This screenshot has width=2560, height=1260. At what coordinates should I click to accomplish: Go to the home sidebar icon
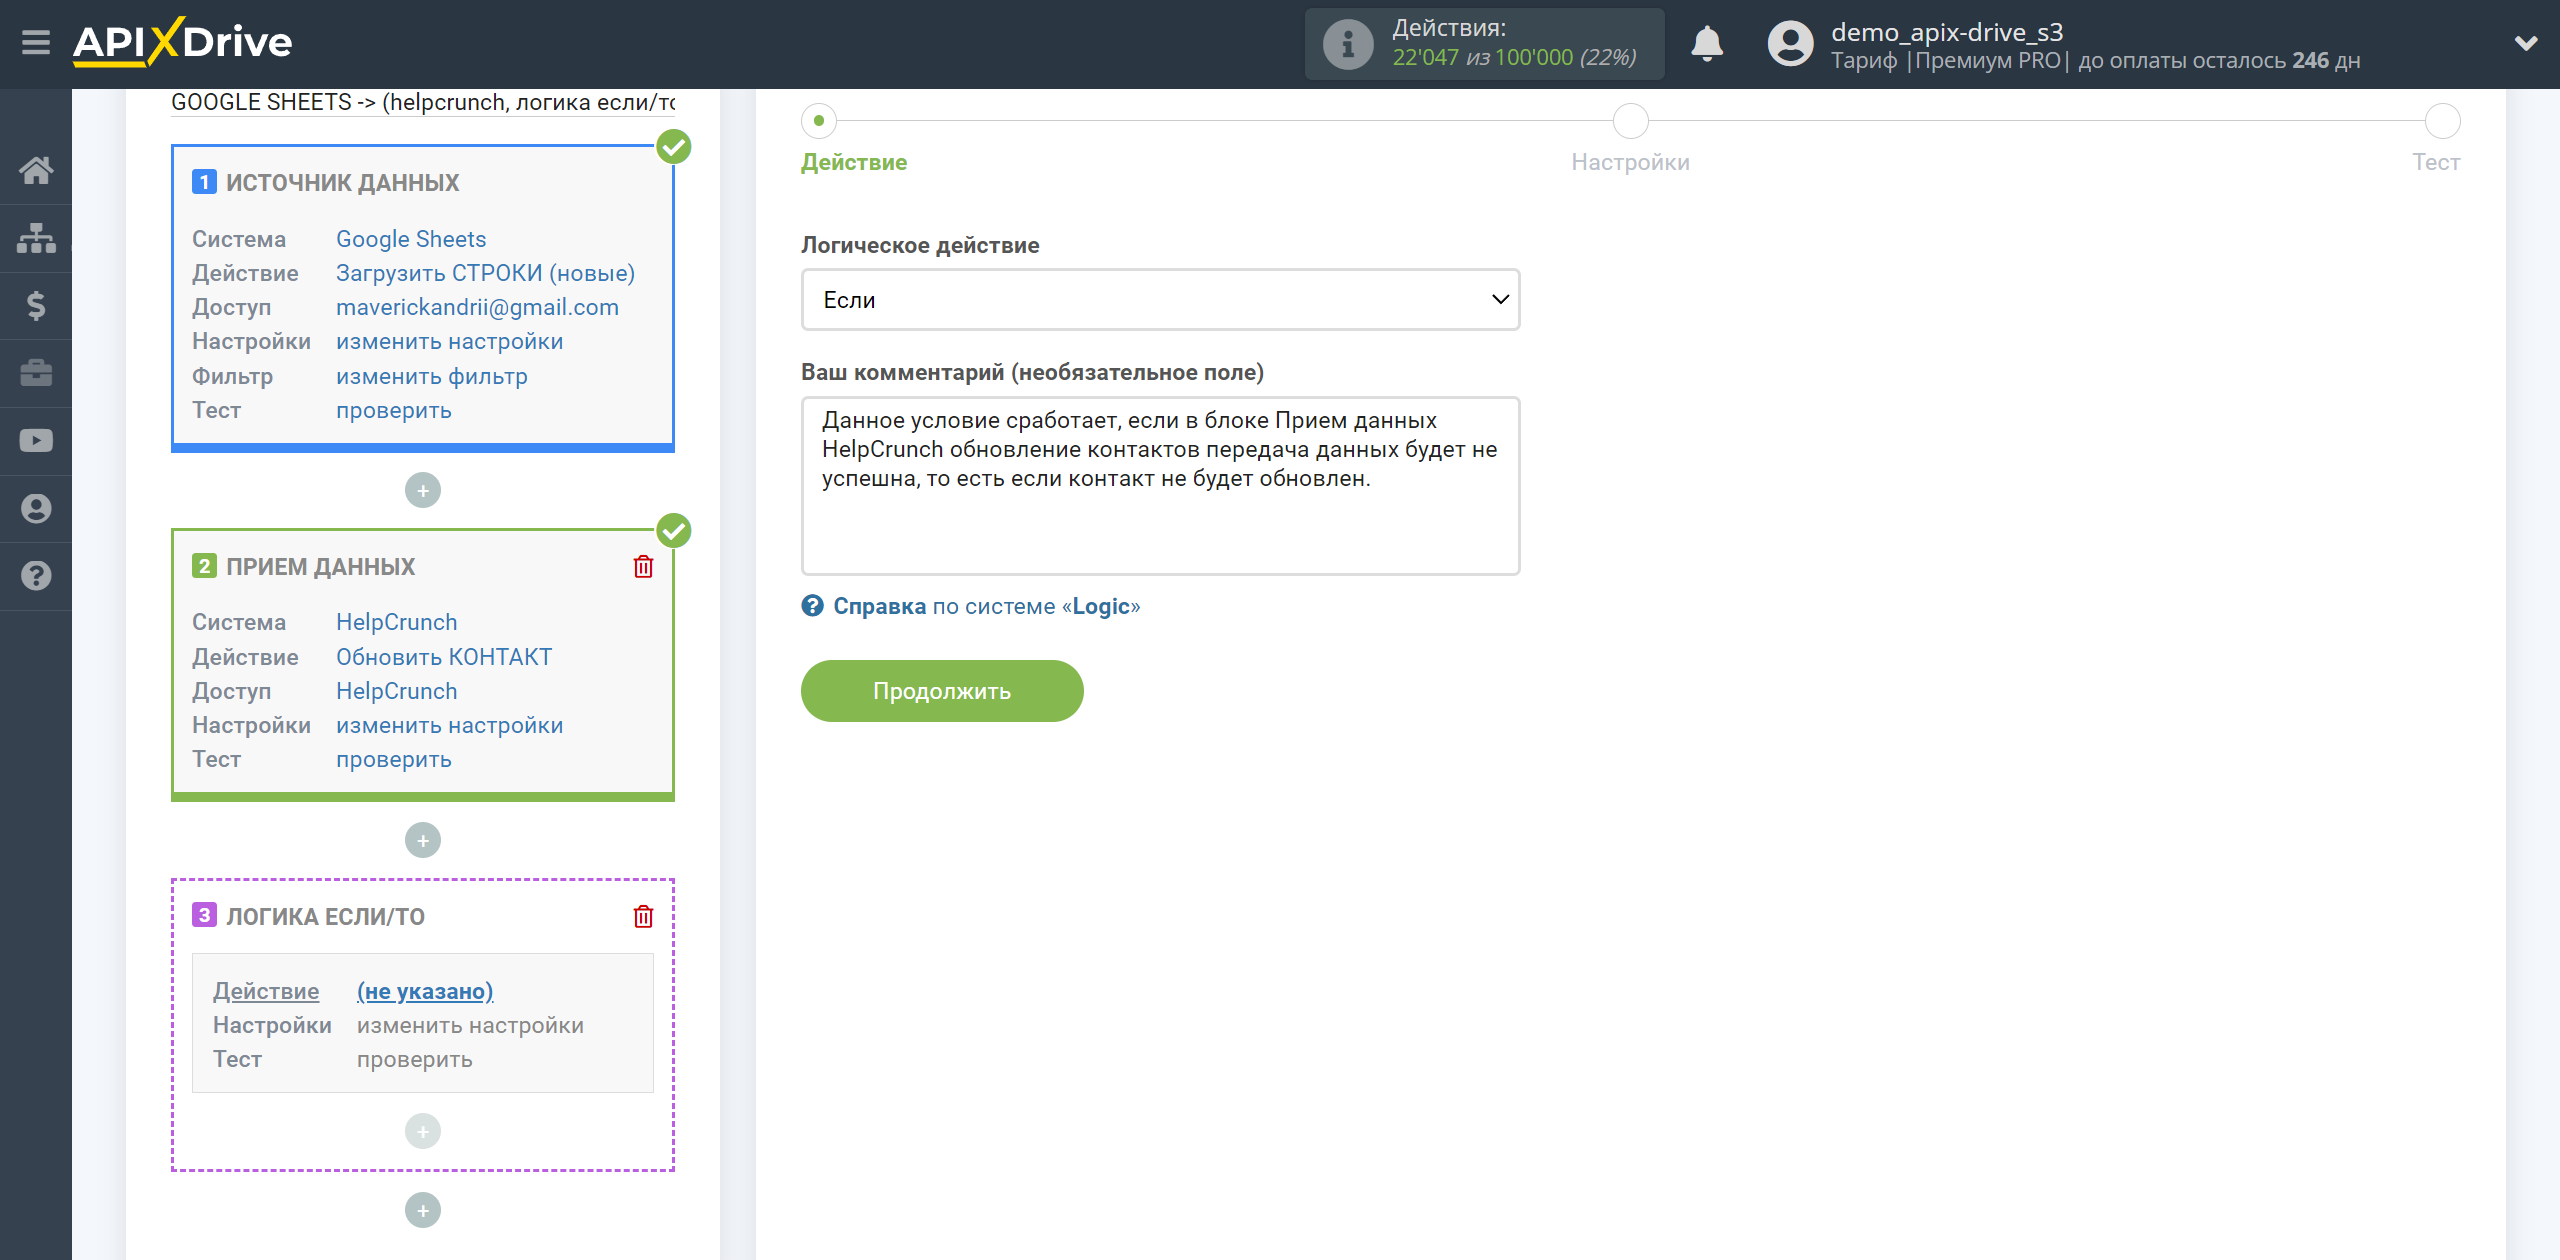tap(36, 170)
